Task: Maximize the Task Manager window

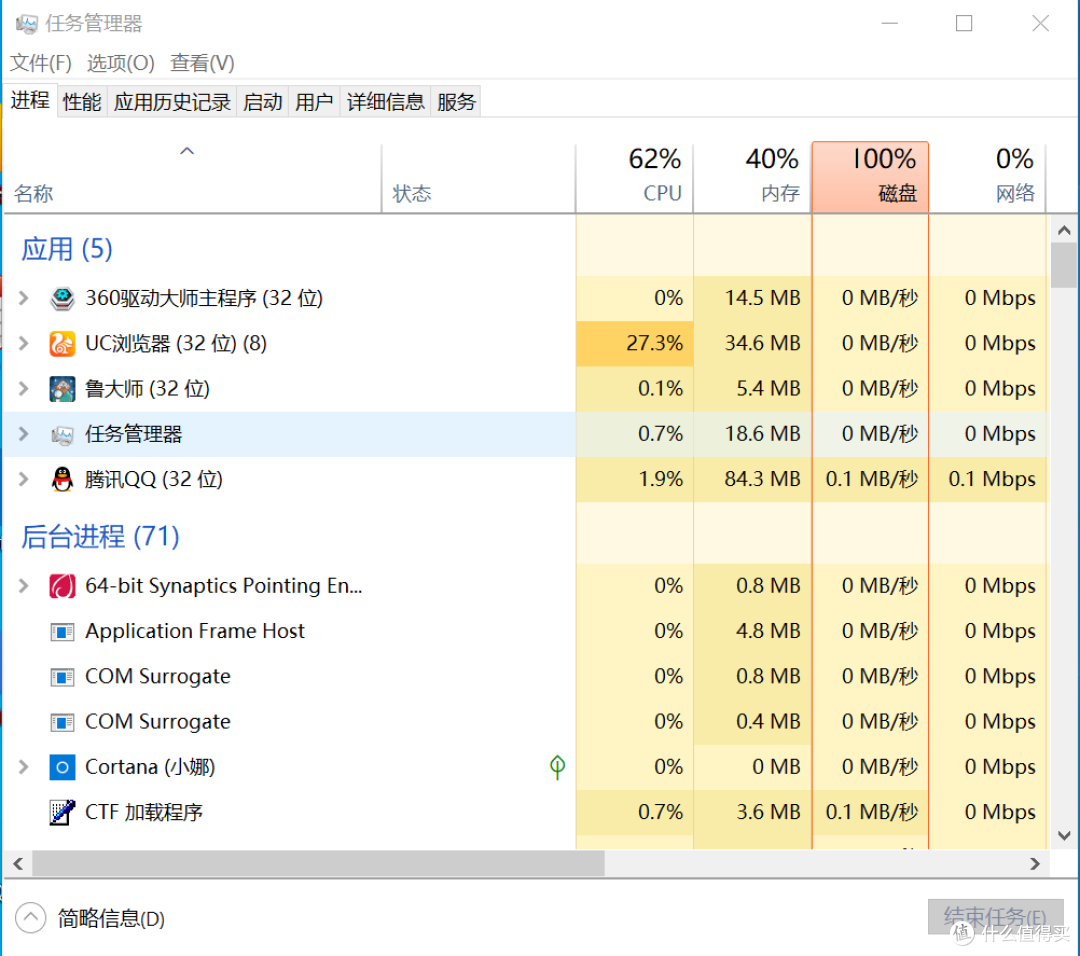Action: coord(964,23)
